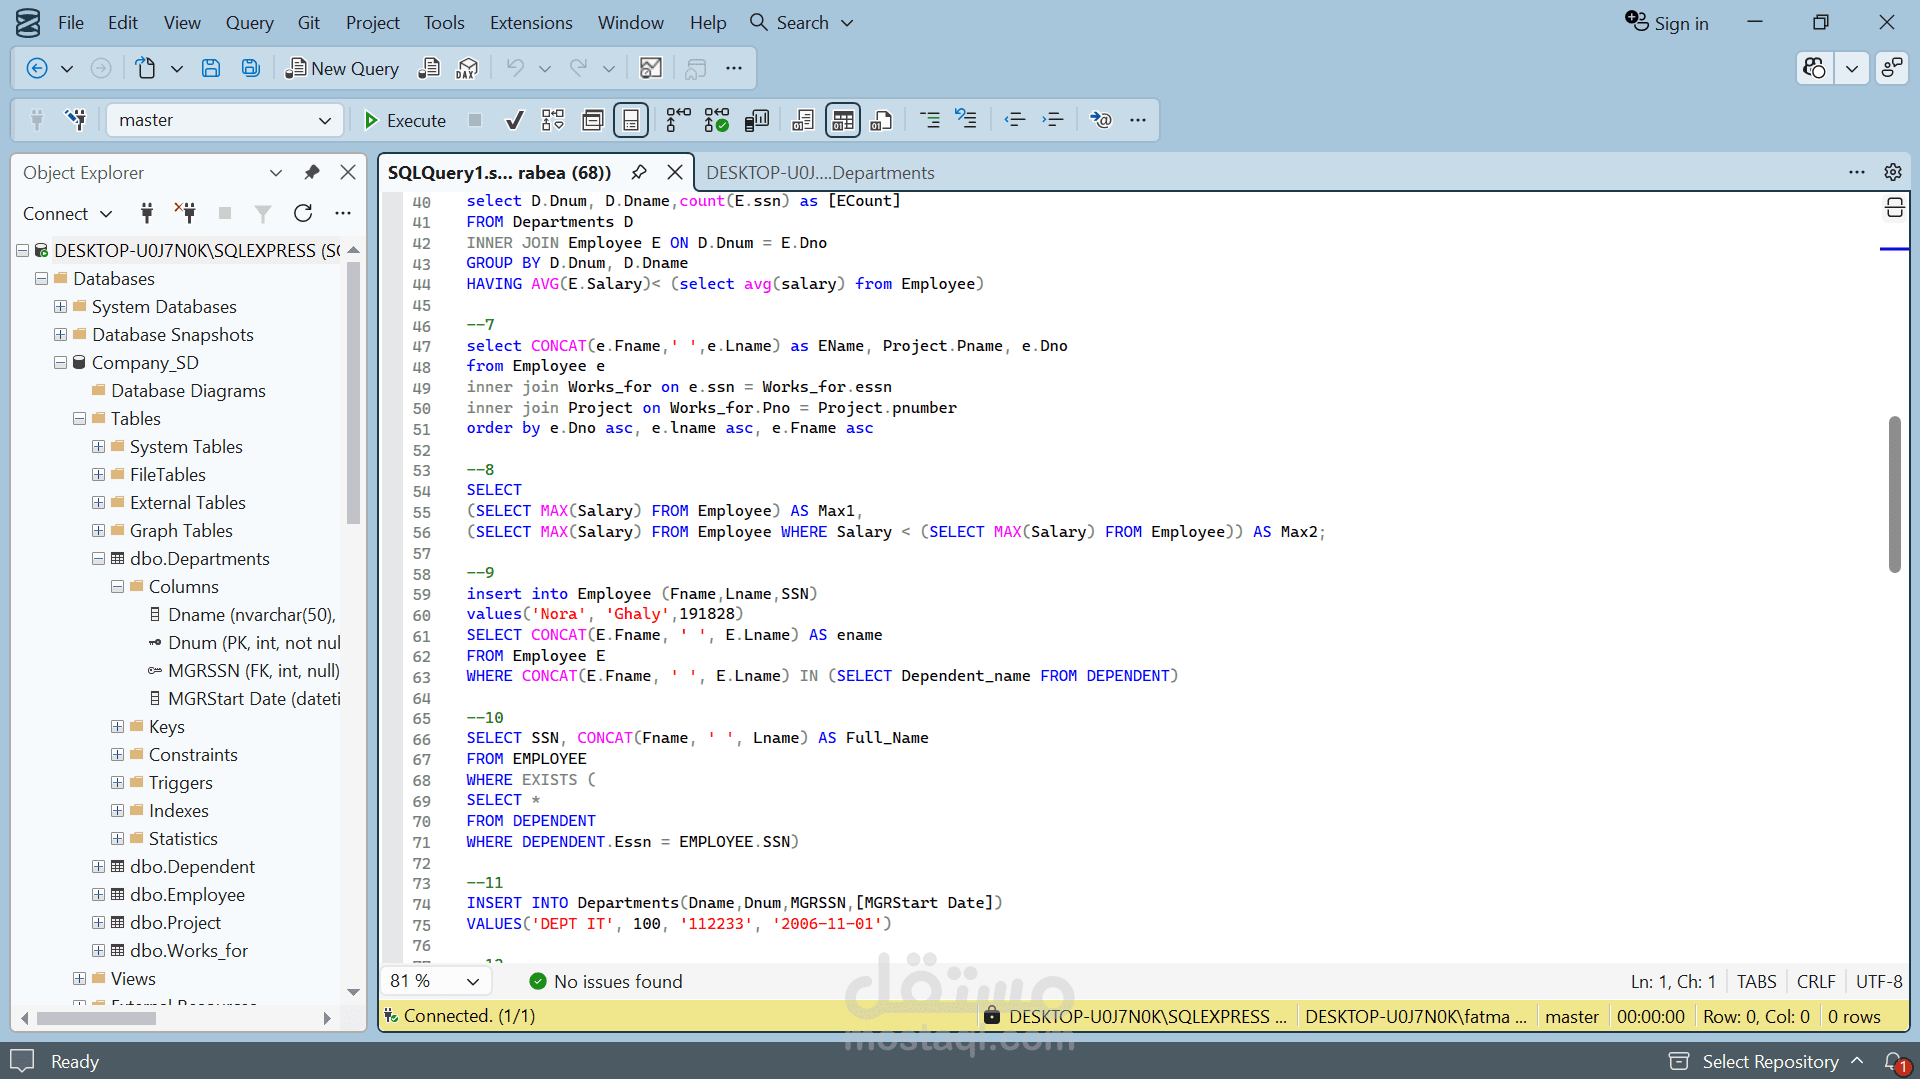Image resolution: width=1920 pixels, height=1080 pixels.
Task: Open the Extensions menu
Action: (531, 22)
